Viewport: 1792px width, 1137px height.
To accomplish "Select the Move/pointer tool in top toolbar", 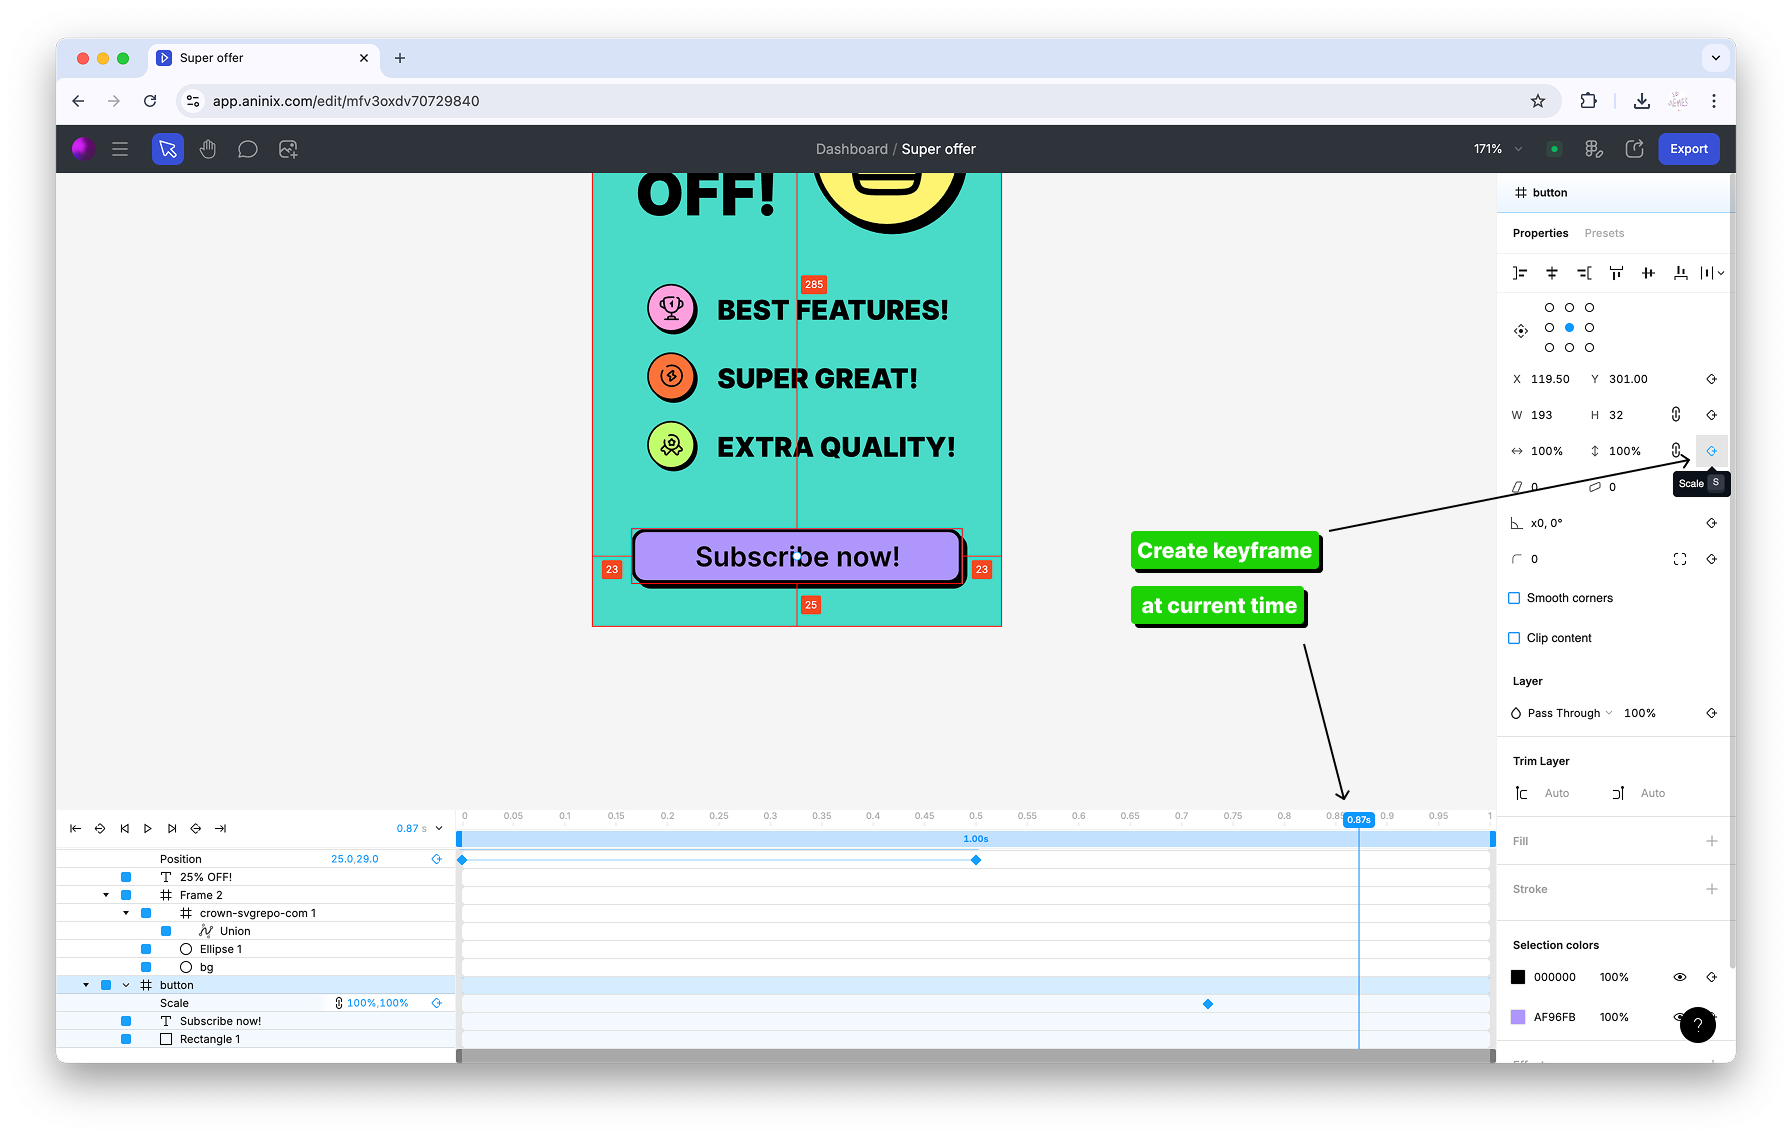I will [x=168, y=149].
